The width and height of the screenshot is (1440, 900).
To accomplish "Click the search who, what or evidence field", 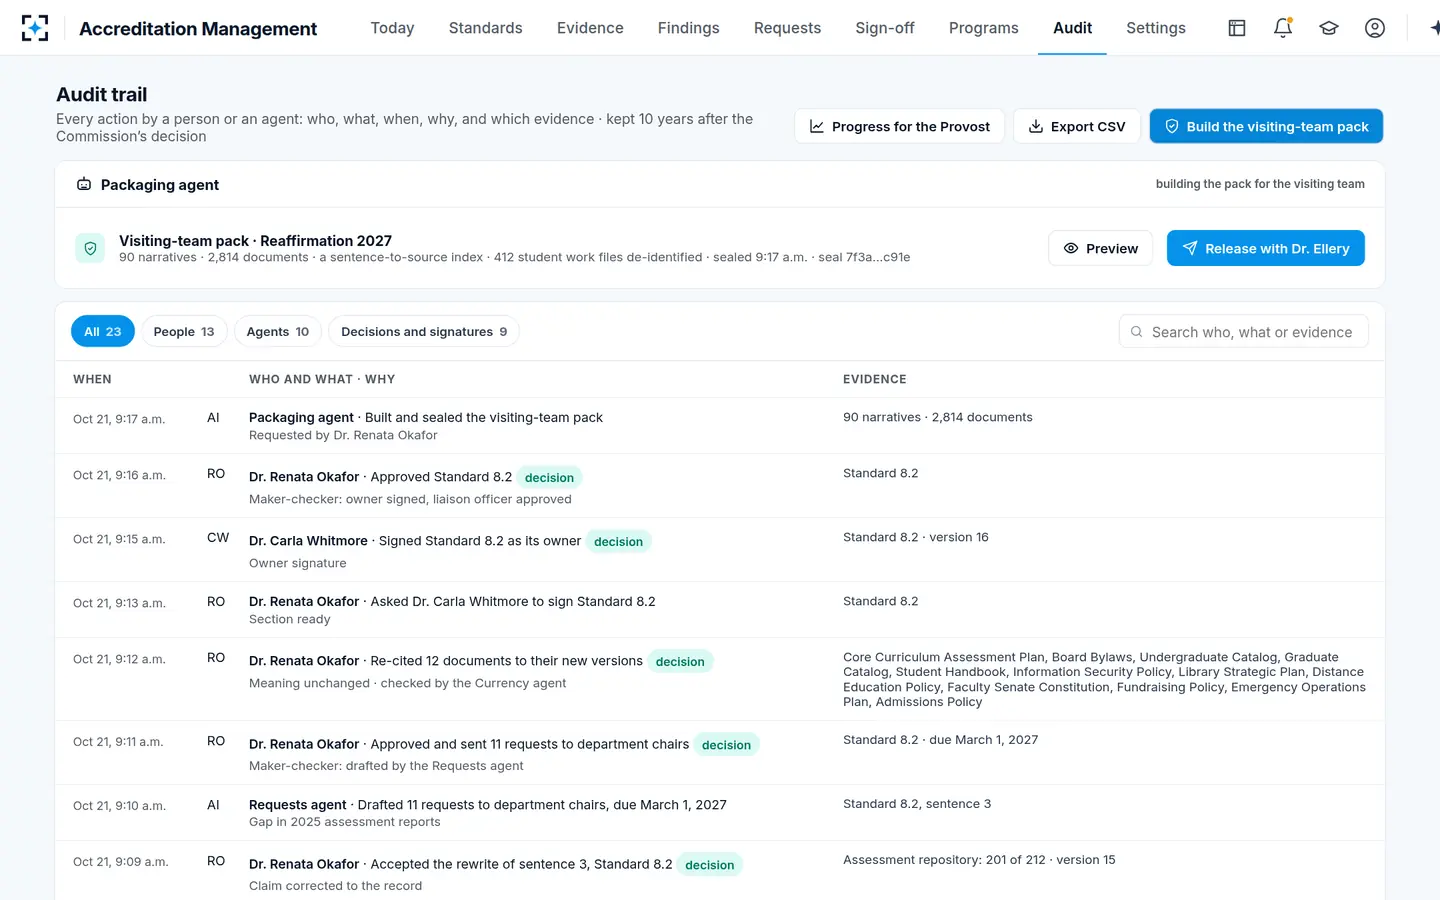I will [1243, 332].
